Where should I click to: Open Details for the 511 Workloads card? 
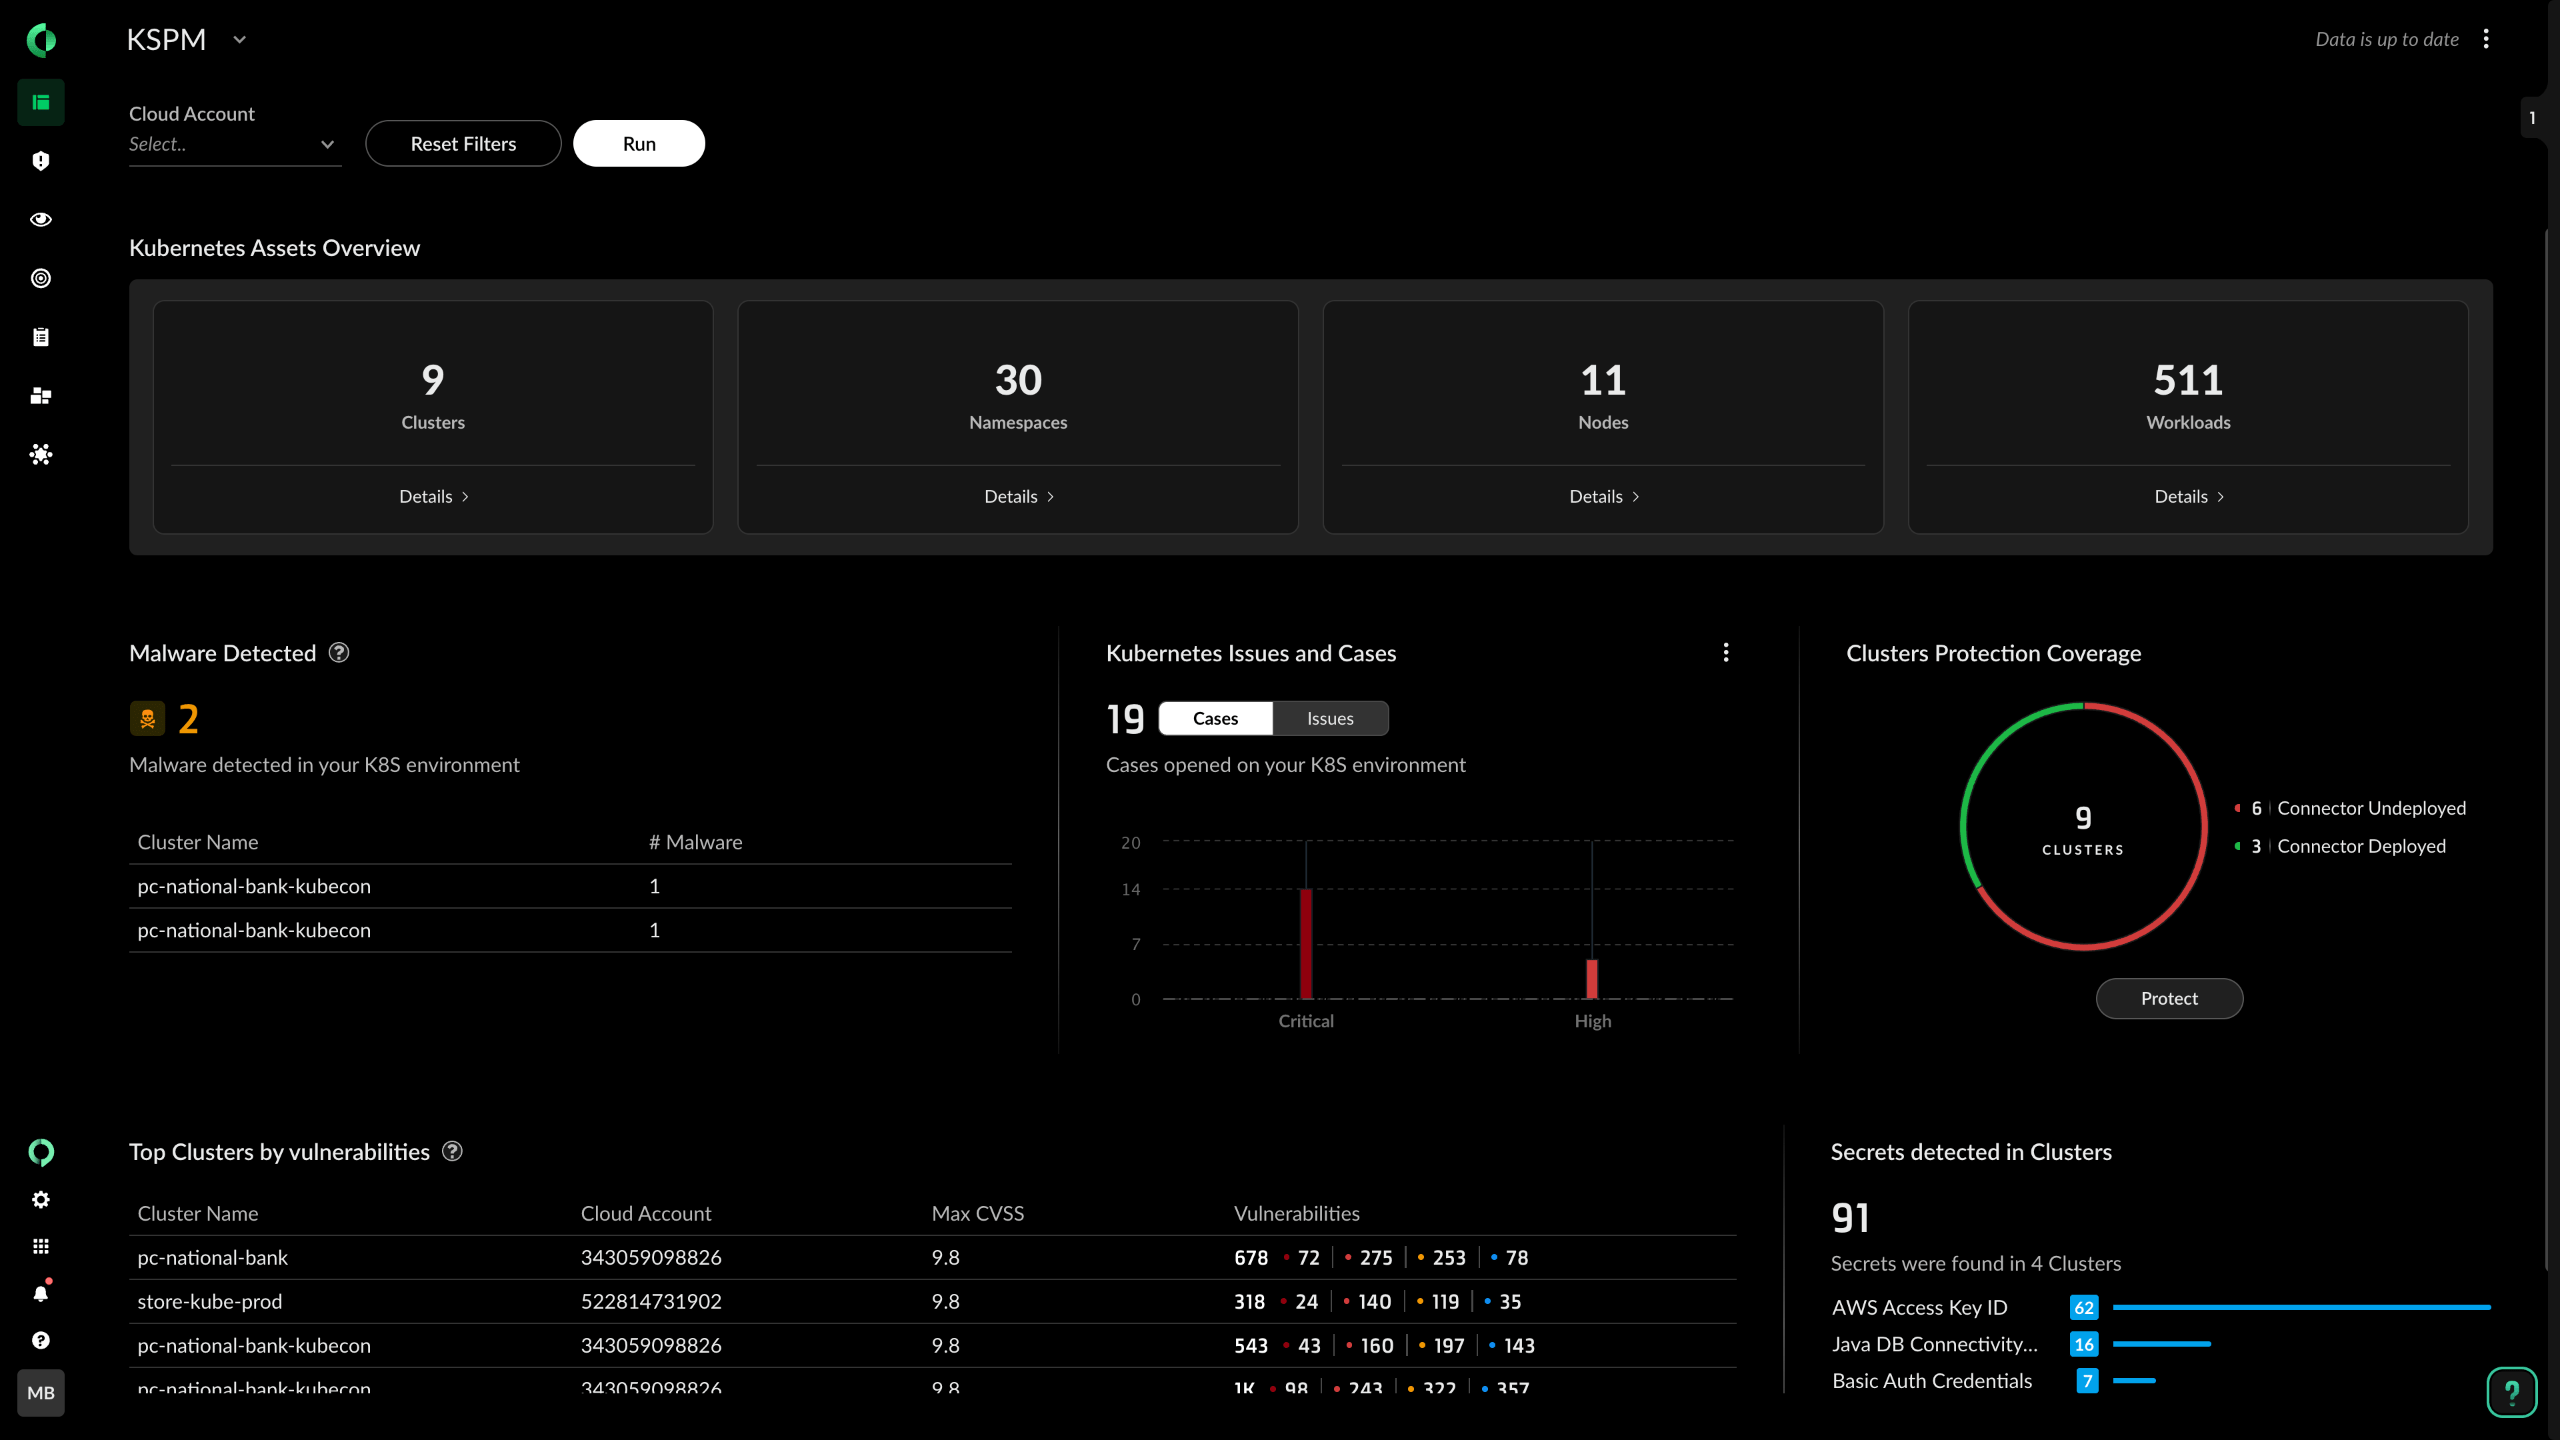click(2188, 496)
